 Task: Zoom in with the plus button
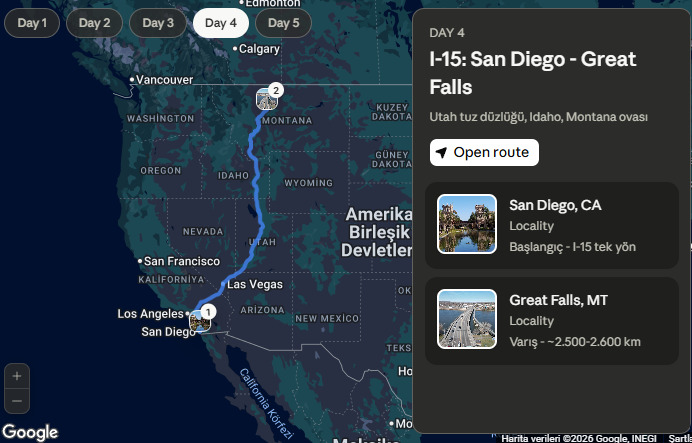pyautogui.click(x=17, y=376)
